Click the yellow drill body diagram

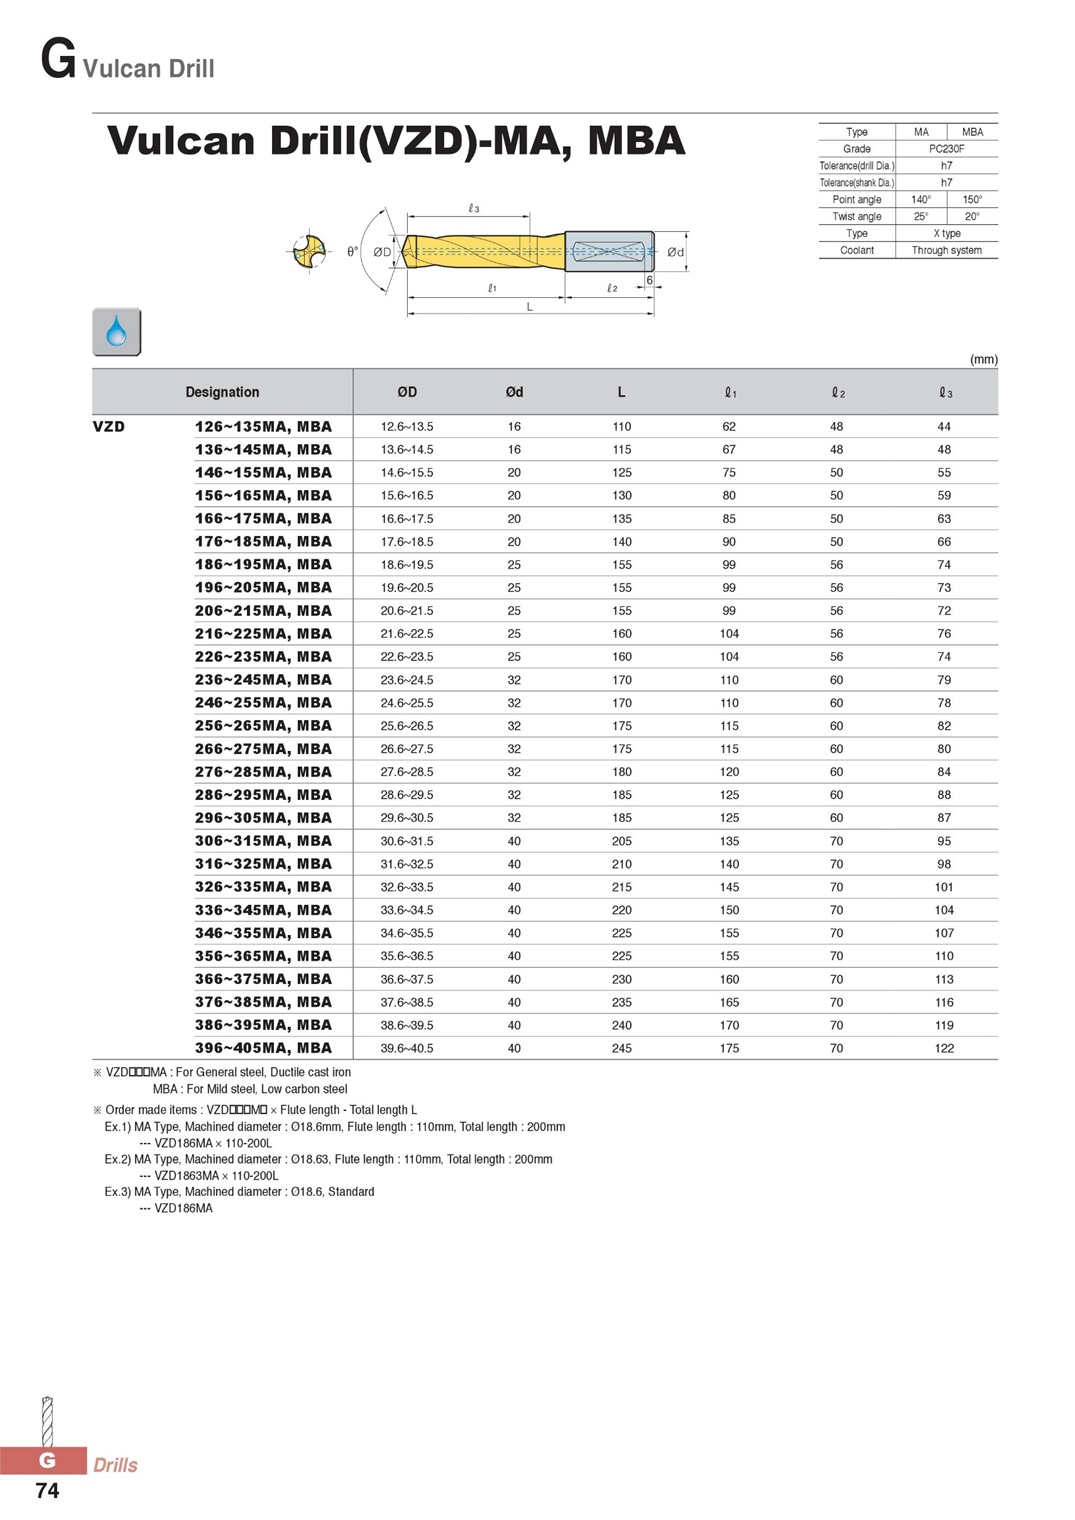483,252
